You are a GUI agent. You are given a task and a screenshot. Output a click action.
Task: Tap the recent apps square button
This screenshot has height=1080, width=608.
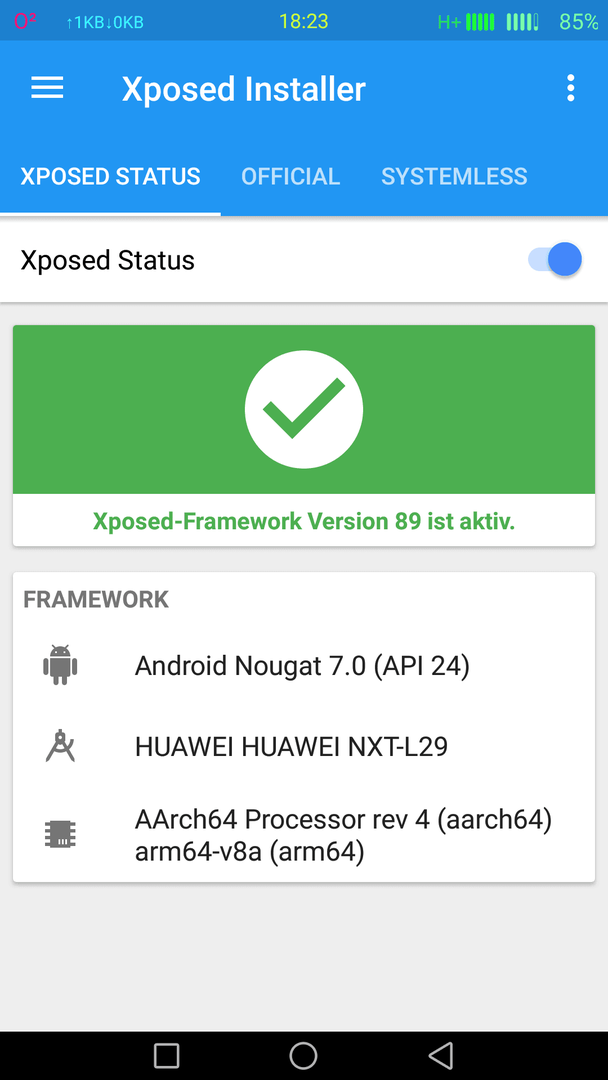166,1055
